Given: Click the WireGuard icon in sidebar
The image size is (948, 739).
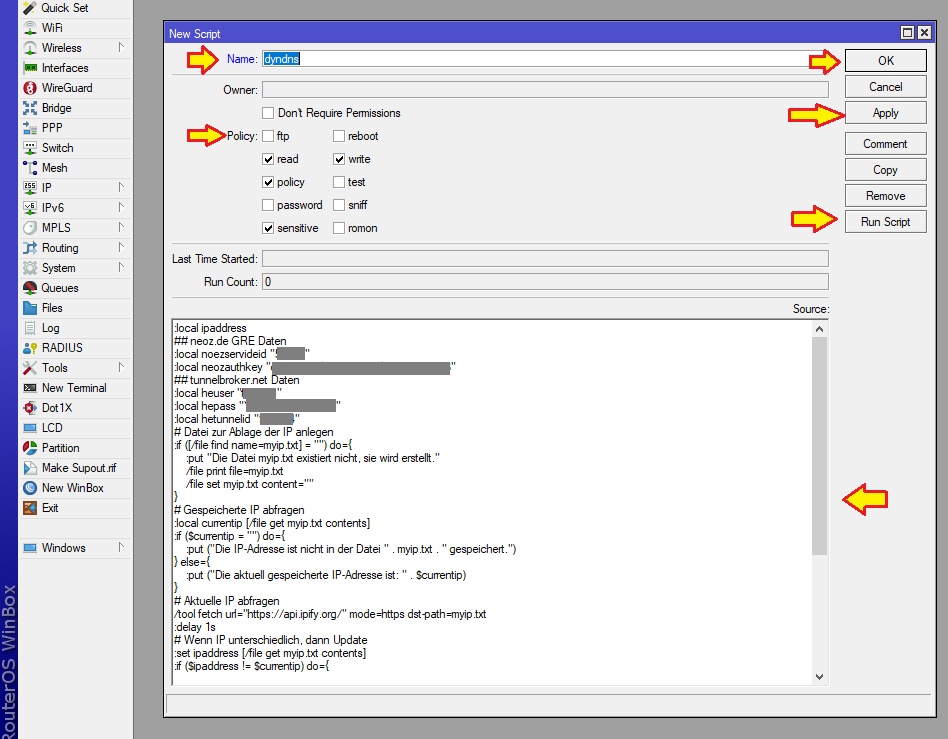Looking at the screenshot, I should (x=30, y=88).
